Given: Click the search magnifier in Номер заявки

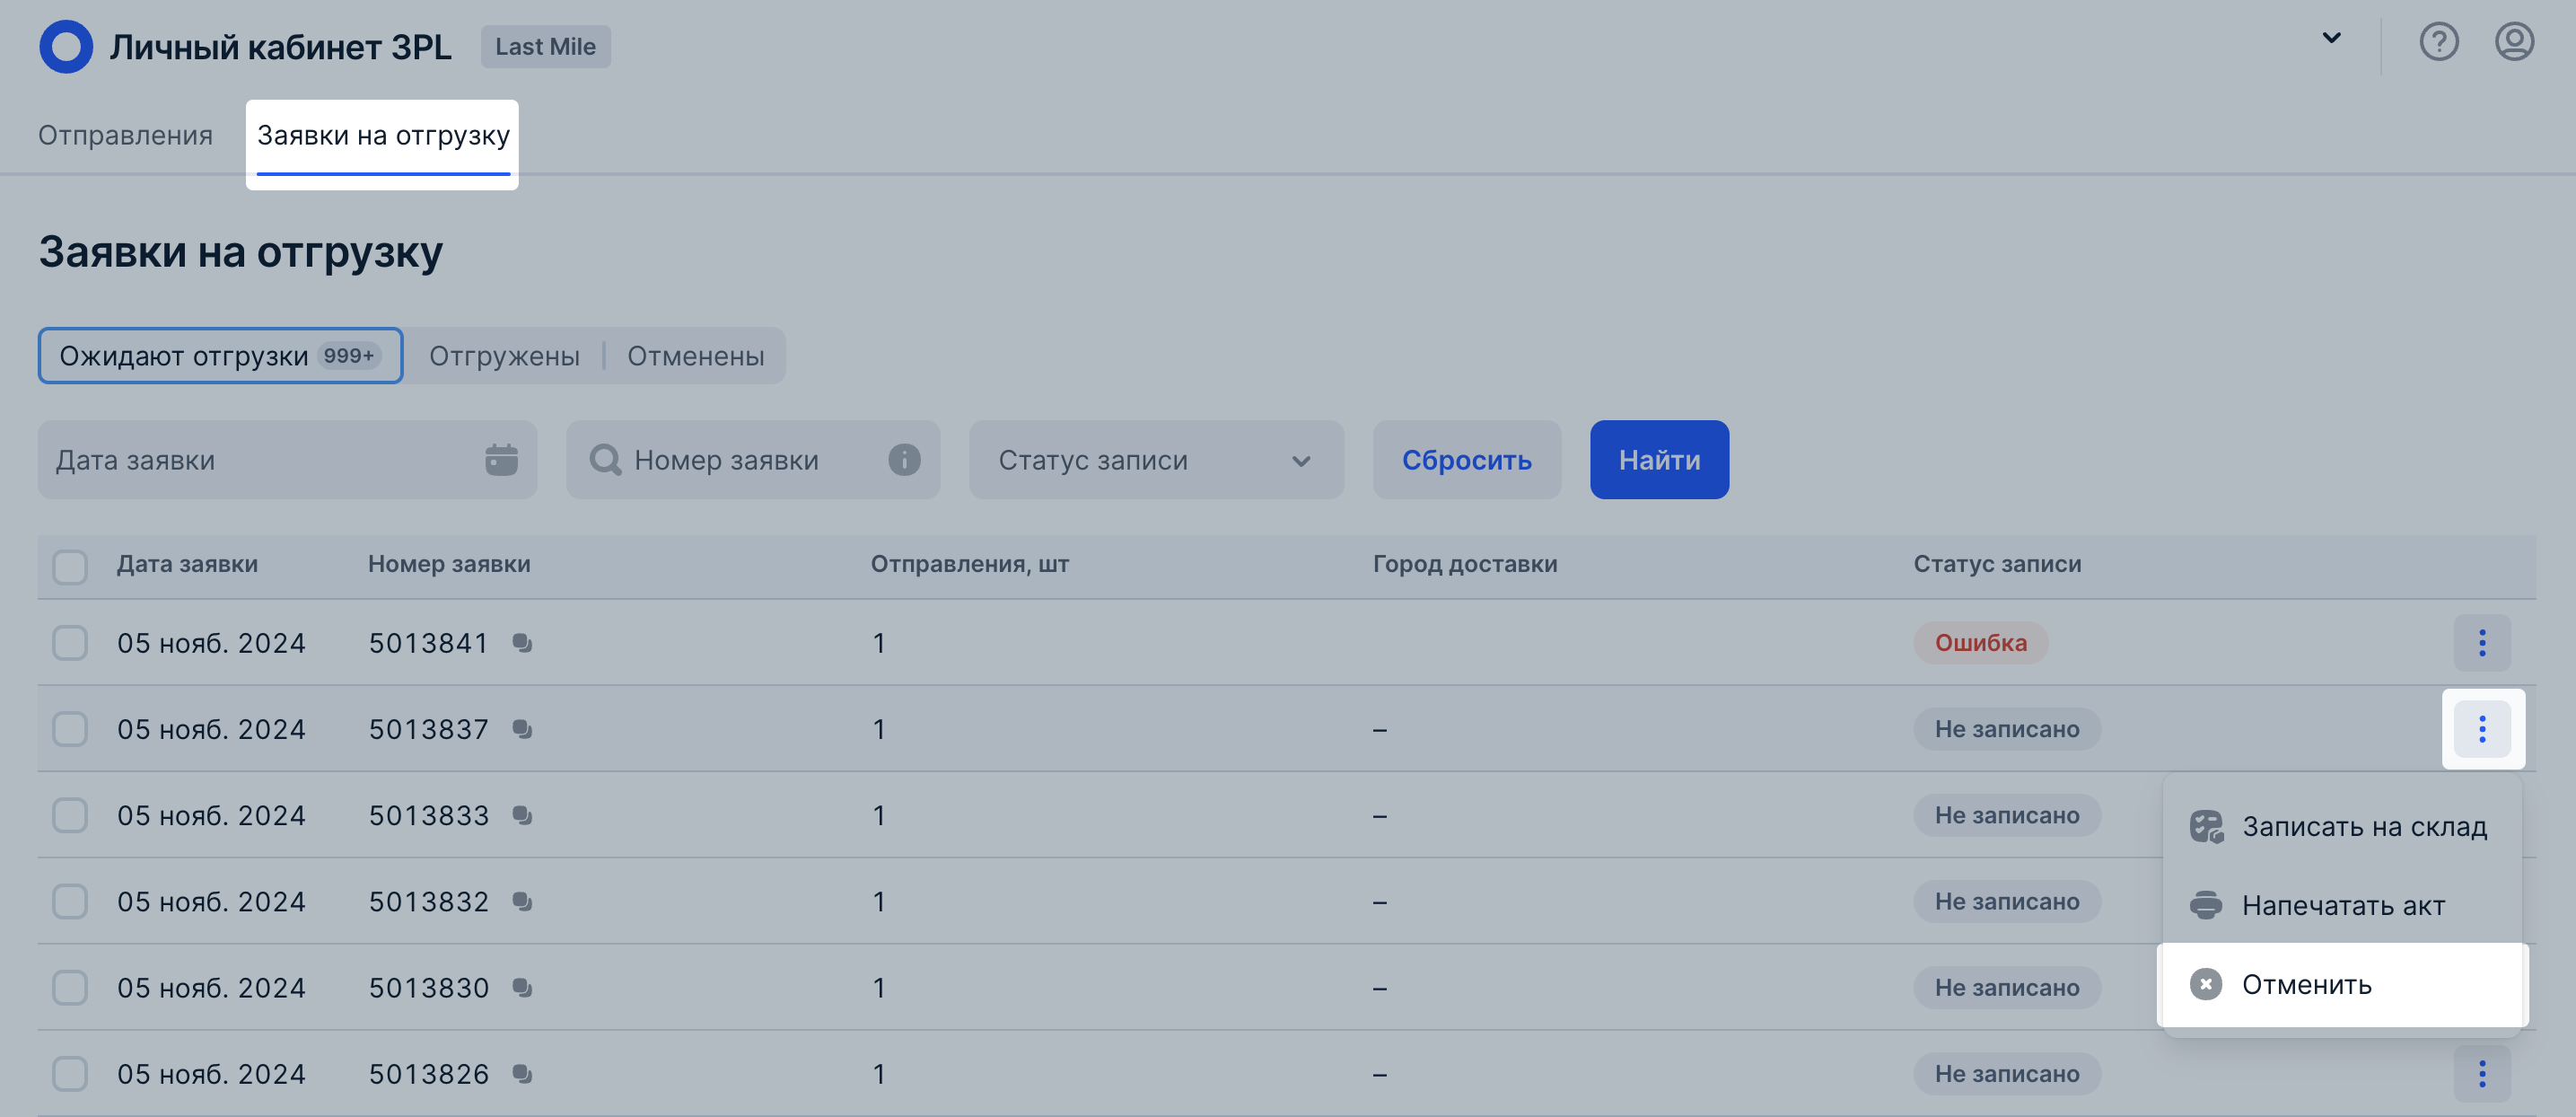Looking at the screenshot, I should point(605,460).
